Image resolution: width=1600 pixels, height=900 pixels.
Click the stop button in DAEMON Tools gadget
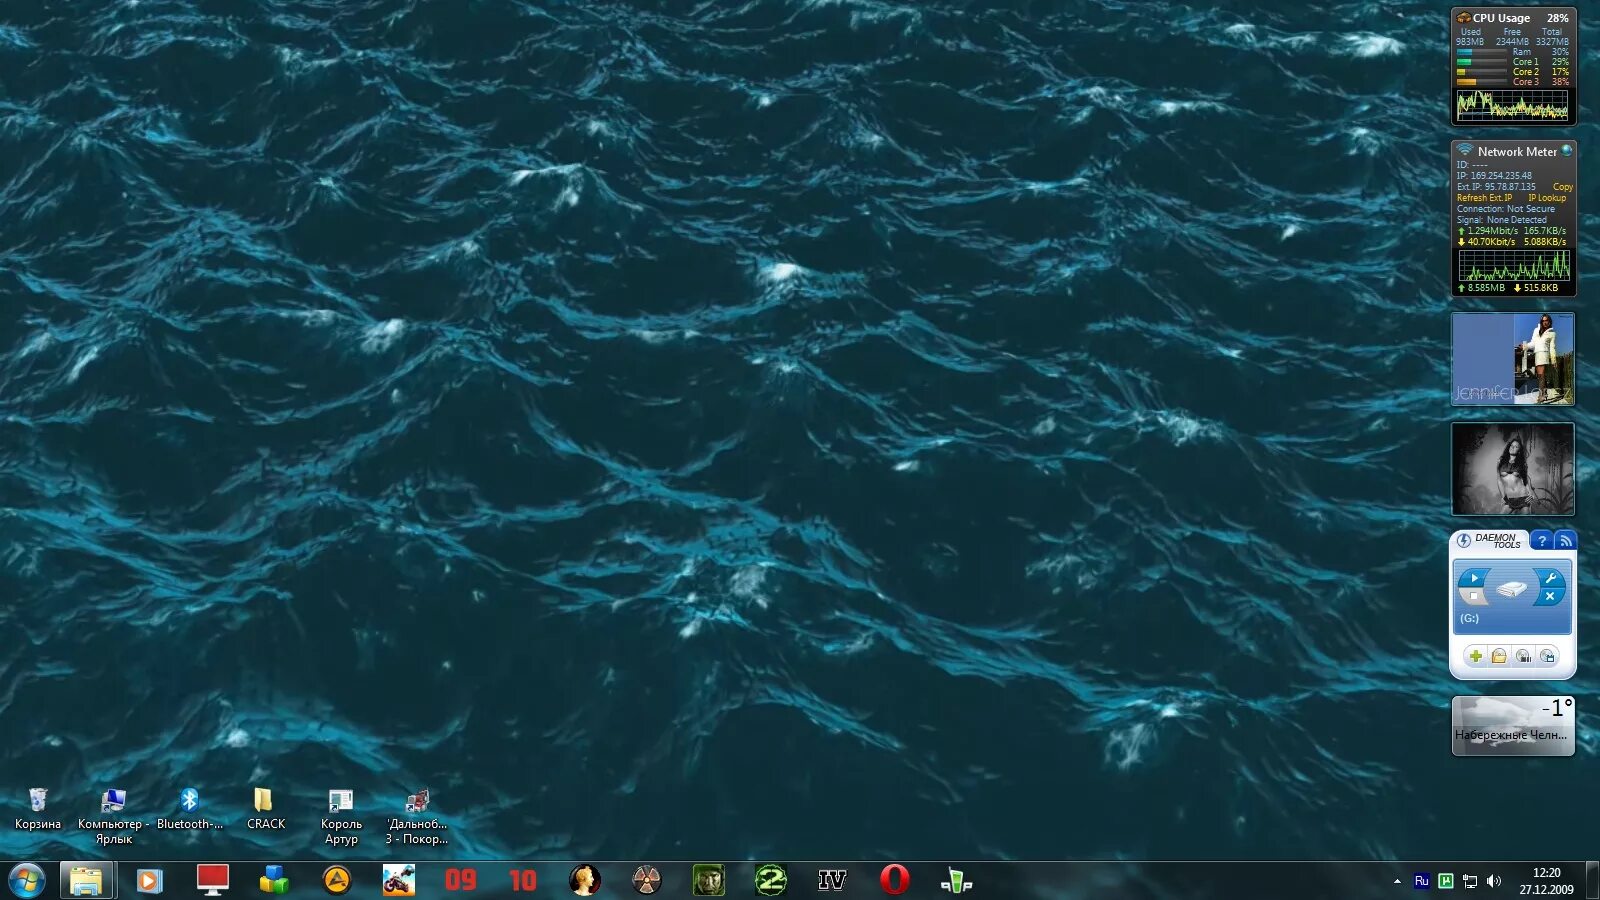tap(1473, 596)
